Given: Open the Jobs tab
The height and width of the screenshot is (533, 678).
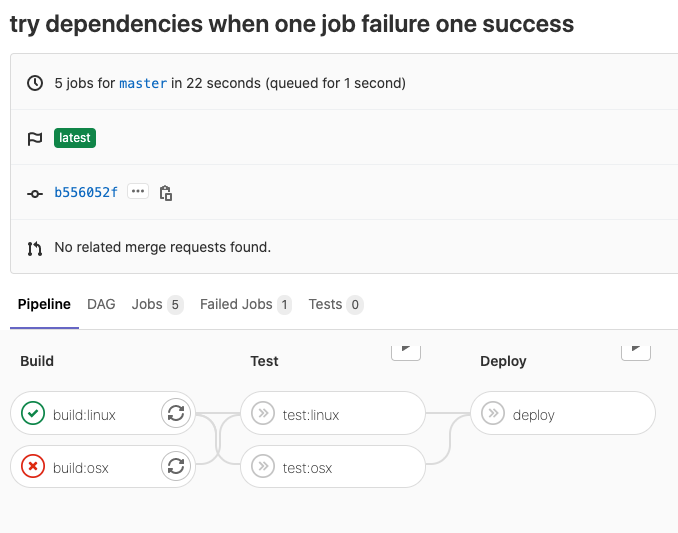Looking at the screenshot, I should tap(157, 304).
